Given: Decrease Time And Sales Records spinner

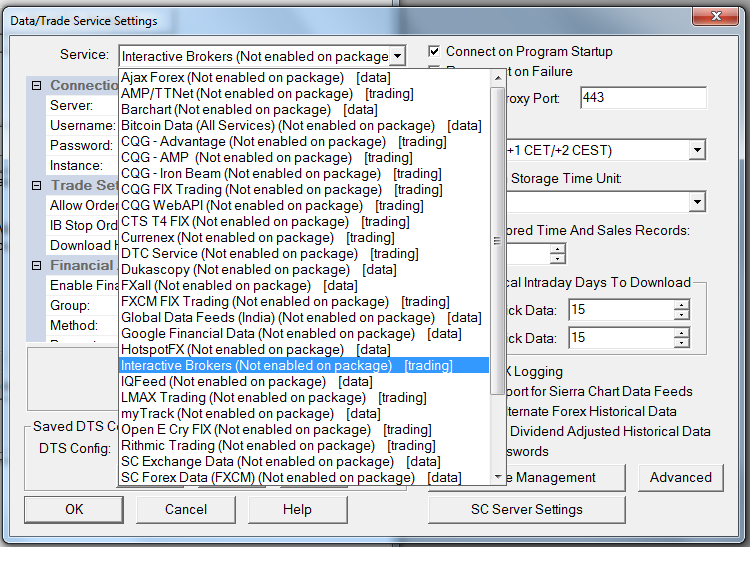Looking at the screenshot, I should click(x=558, y=258).
